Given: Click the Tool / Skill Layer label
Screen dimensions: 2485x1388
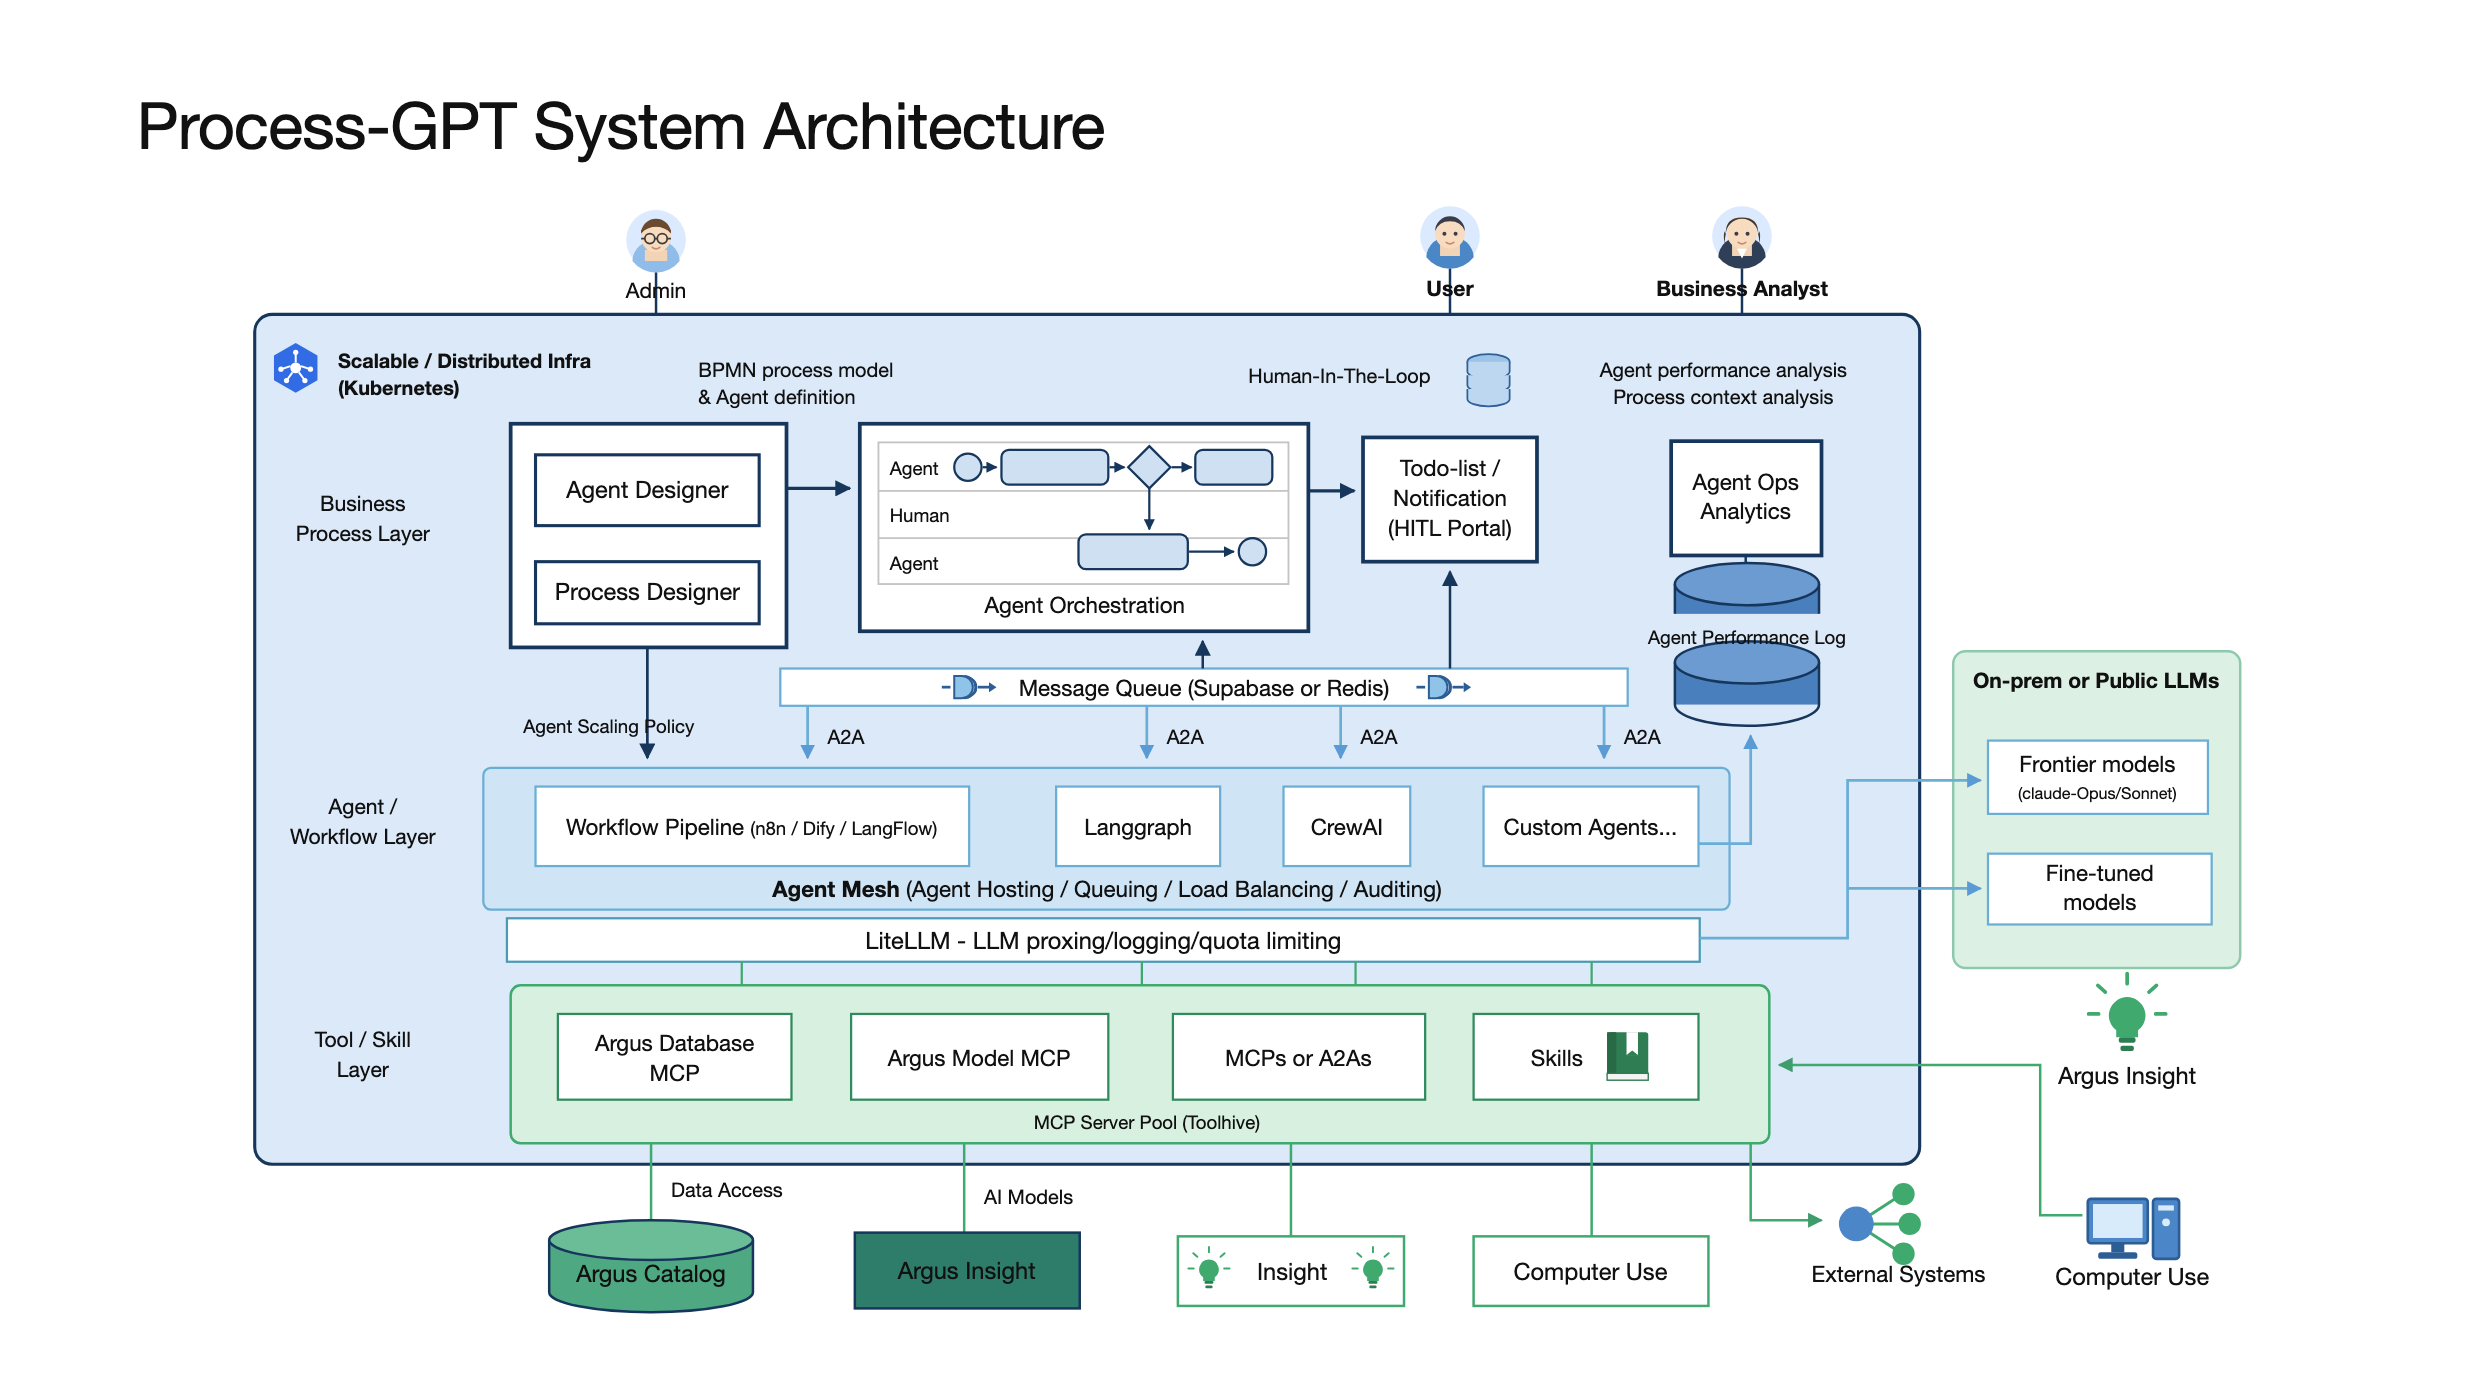Looking at the screenshot, I should click(362, 1054).
